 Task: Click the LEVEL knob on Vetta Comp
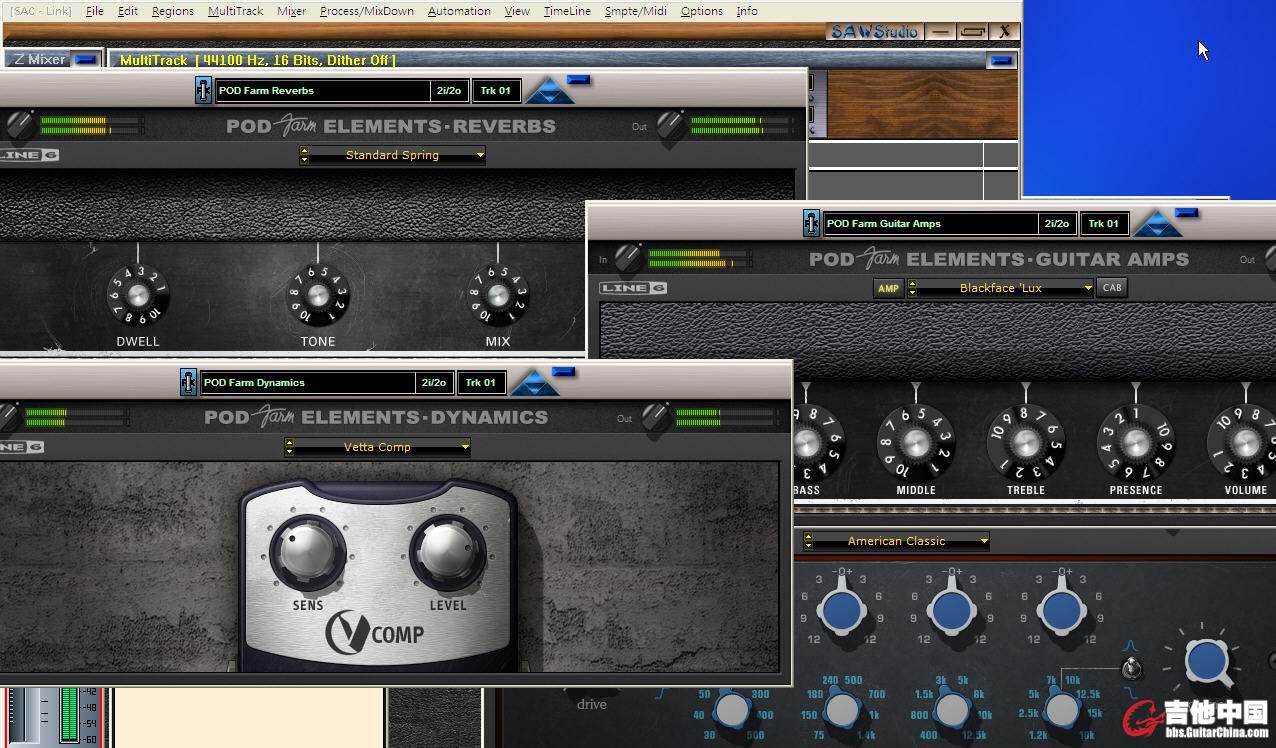click(x=448, y=553)
